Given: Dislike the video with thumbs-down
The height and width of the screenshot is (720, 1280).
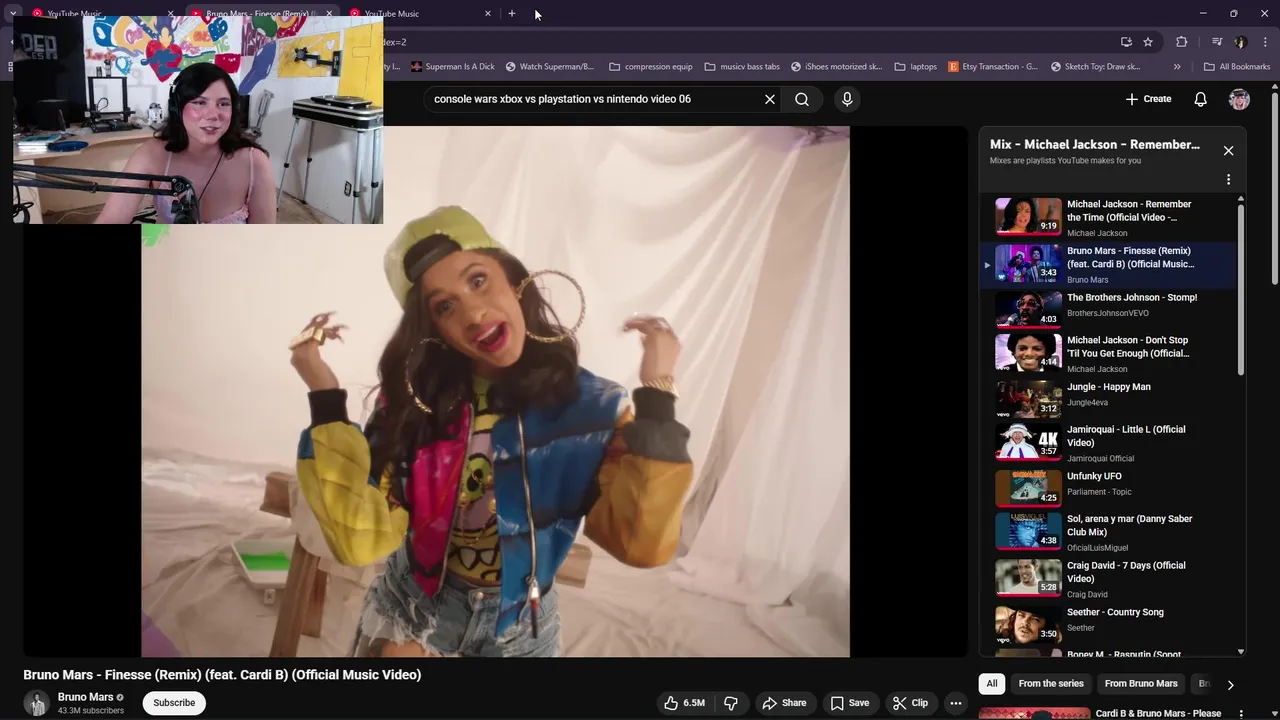Looking at the screenshot, I should tap(731, 703).
